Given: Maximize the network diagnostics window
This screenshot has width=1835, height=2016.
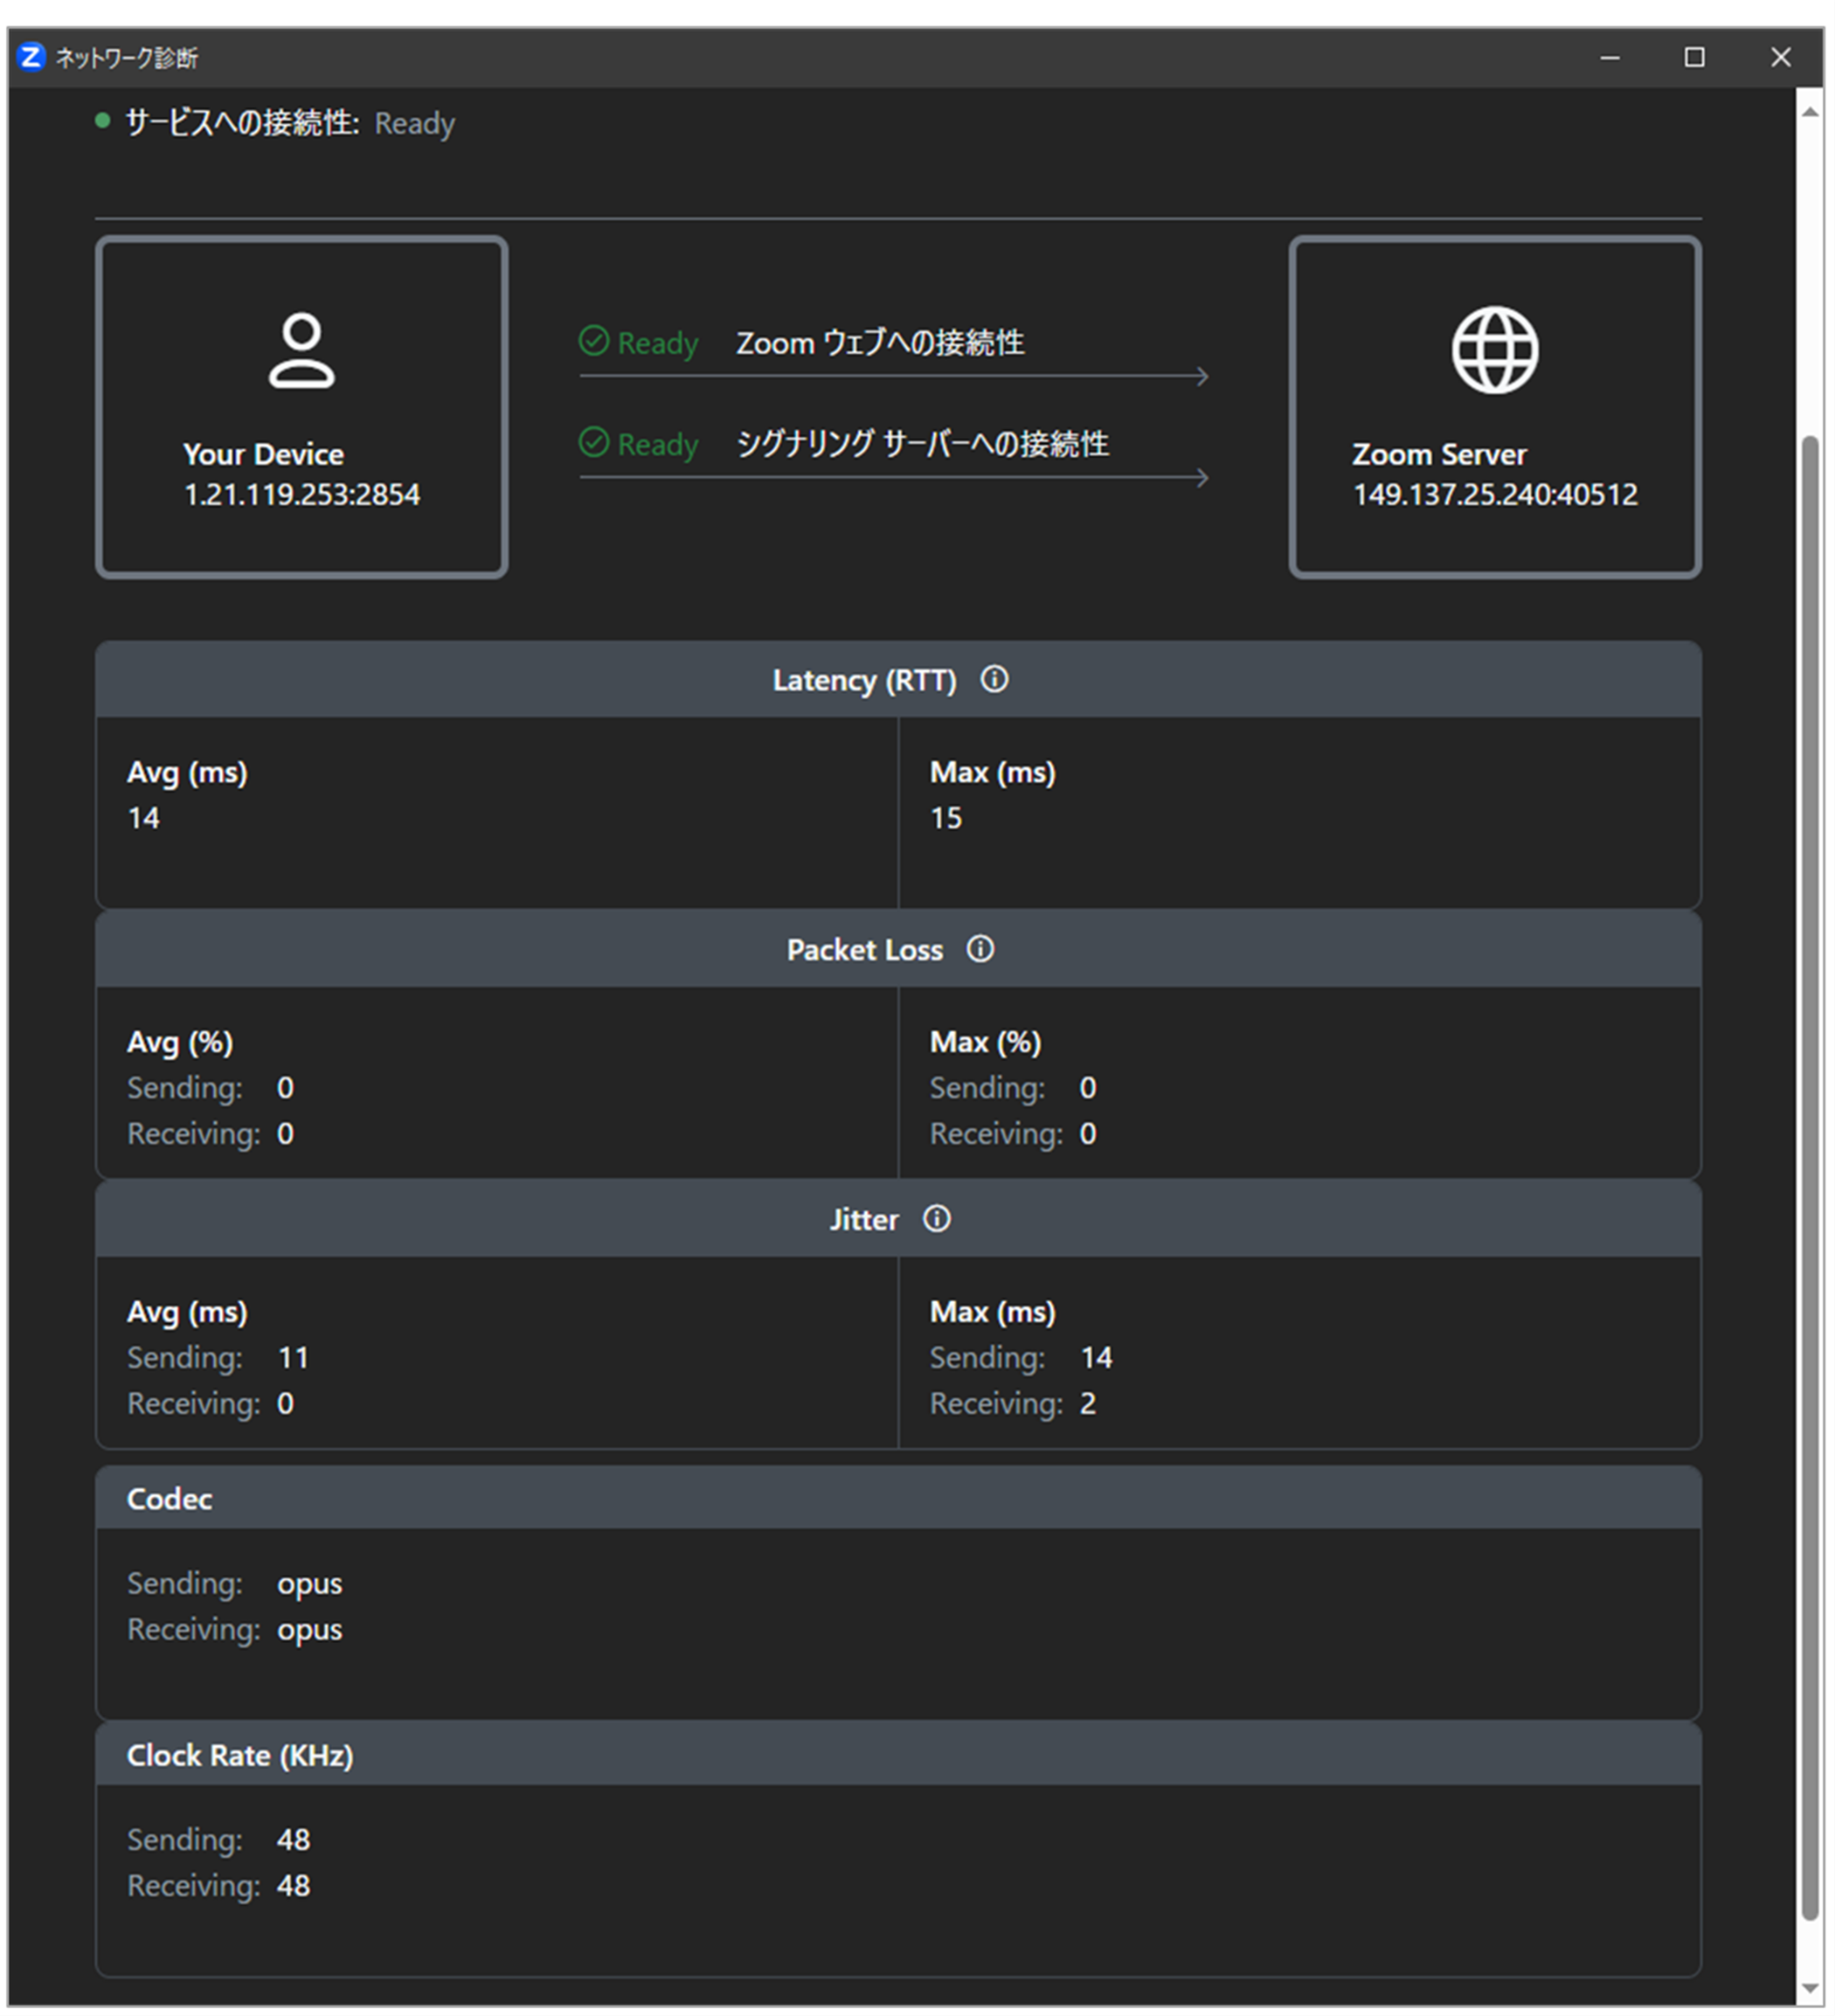Looking at the screenshot, I should (1694, 57).
